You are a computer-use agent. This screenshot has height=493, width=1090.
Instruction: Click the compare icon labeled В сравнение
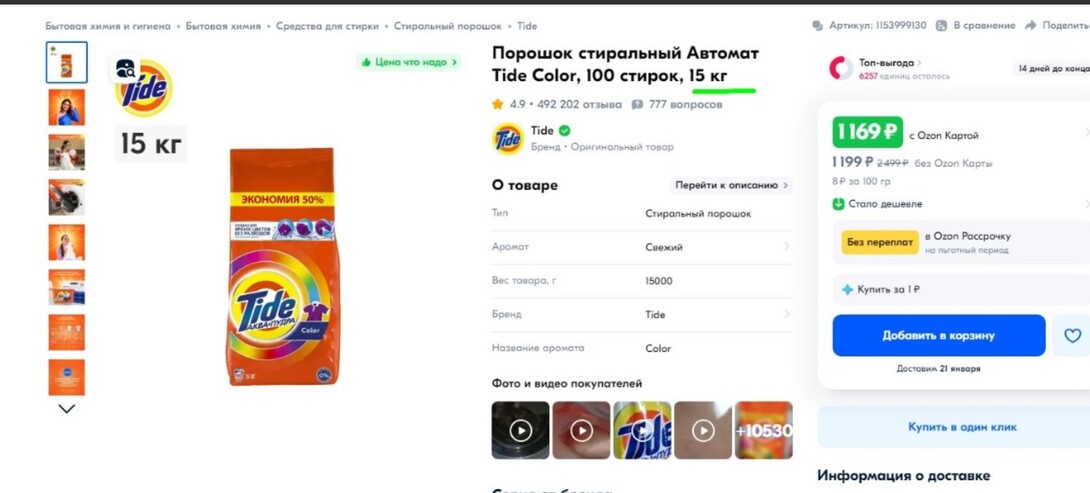point(941,25)
